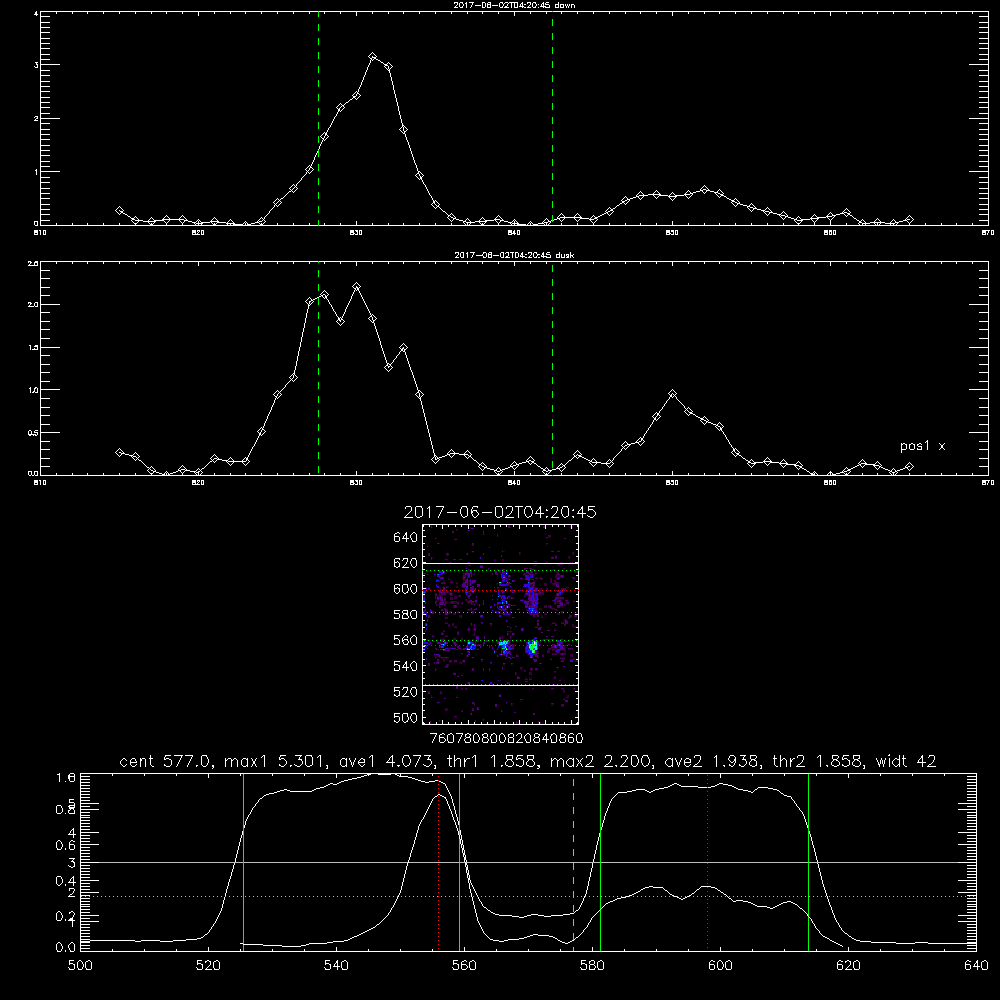This screenshot has height=1000, width=1000.
Task: Click the leftmost green solid line in bottom plot
Action: point(243,862)
